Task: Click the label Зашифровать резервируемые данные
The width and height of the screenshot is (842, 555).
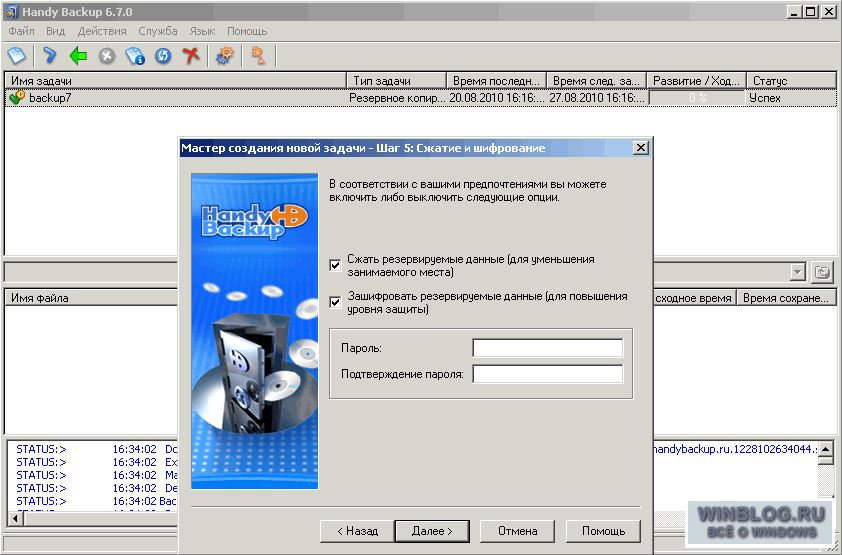Action: [487, 303]
